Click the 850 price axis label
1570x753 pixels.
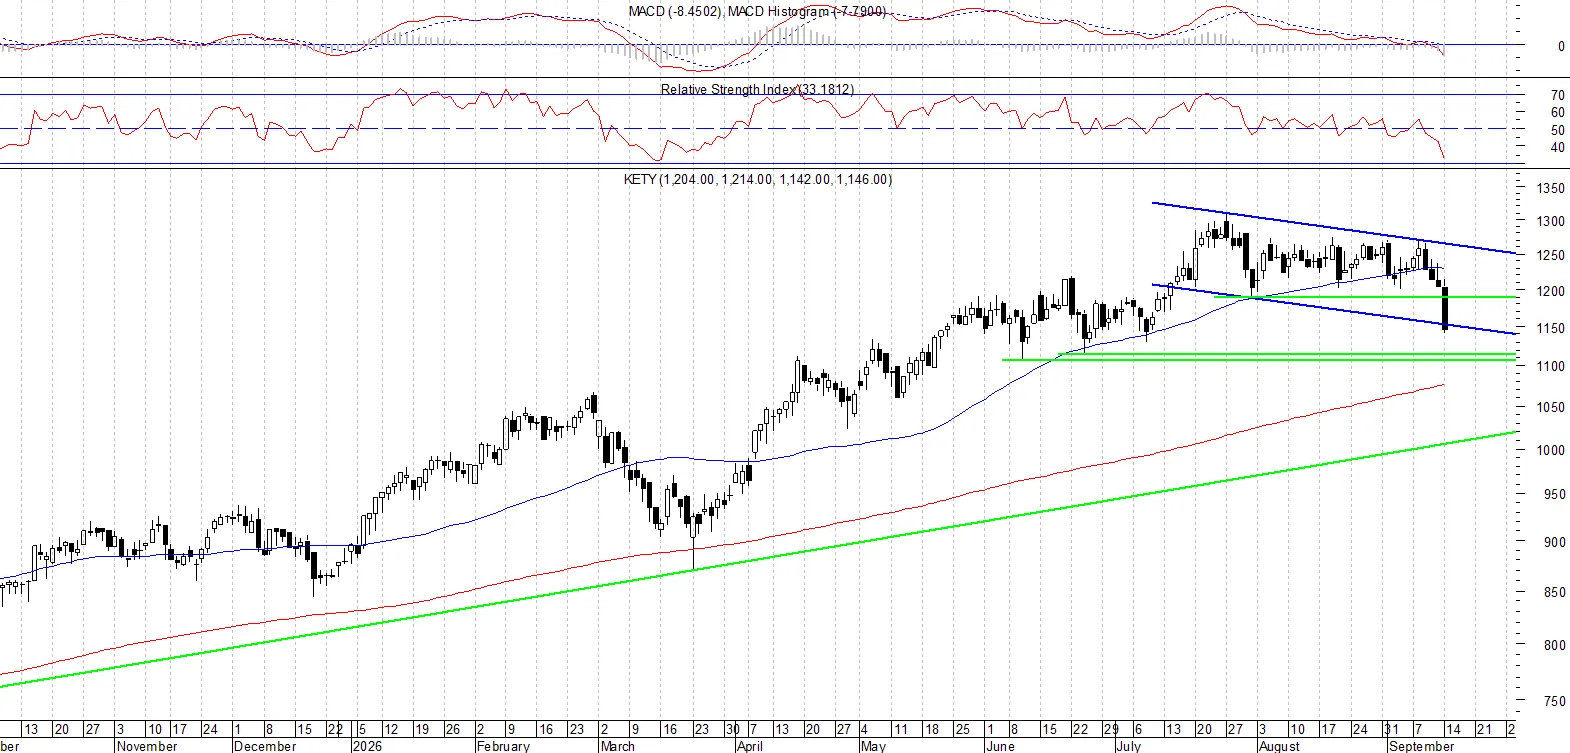(x=1555, y=592)
